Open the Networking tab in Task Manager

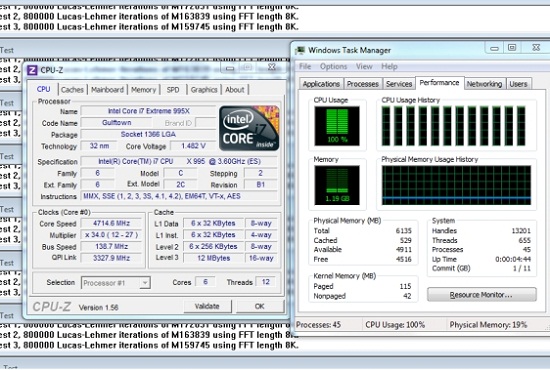(x=484, y=84)
